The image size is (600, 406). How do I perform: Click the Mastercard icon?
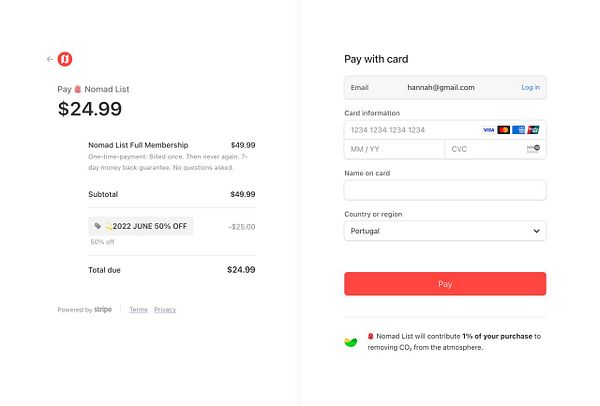coord(503,130)
